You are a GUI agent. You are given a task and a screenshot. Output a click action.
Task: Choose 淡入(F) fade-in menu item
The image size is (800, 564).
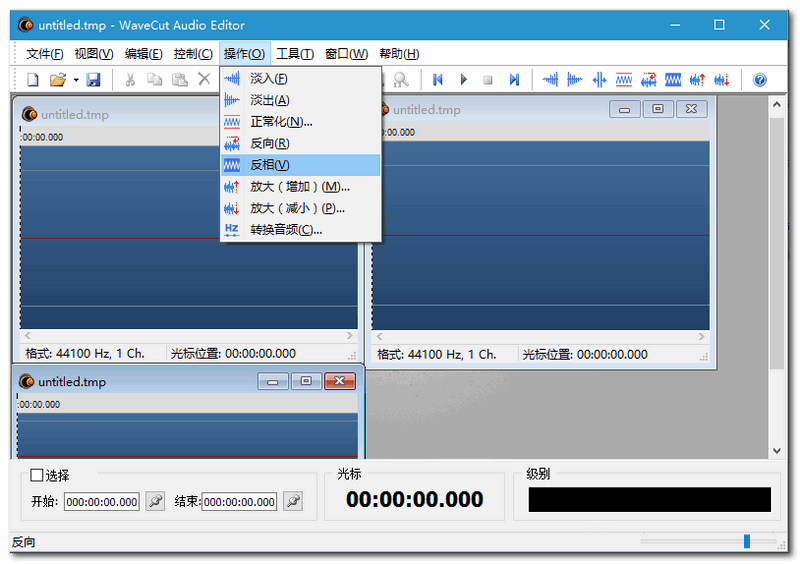[269, 78]
